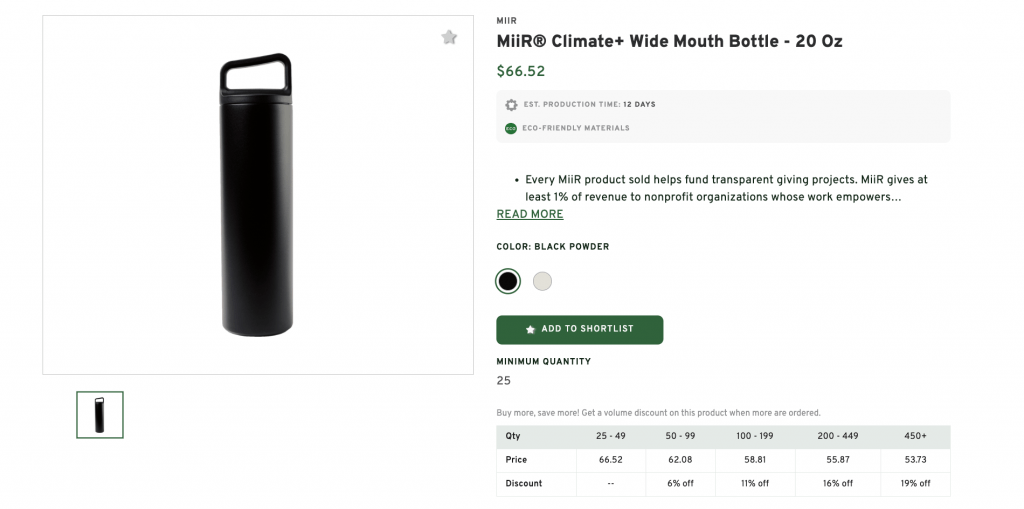
Task: Click the favorite star icon on product image
Action: tap(449, 38)
